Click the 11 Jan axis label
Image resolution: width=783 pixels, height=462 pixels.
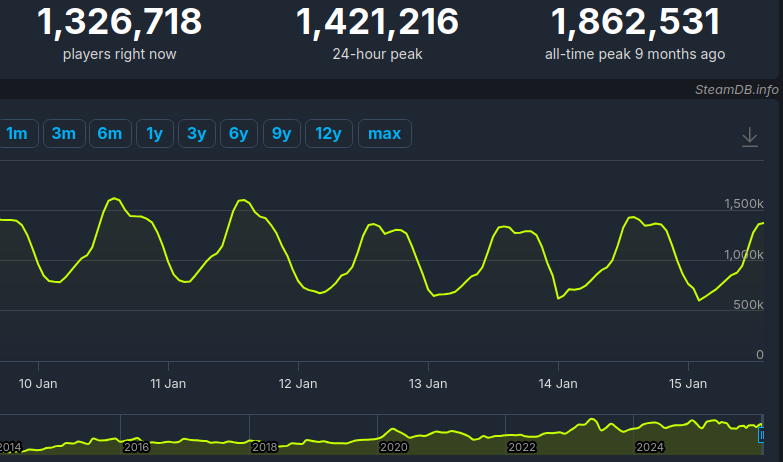pyautogui.click(x=168, y=384)
